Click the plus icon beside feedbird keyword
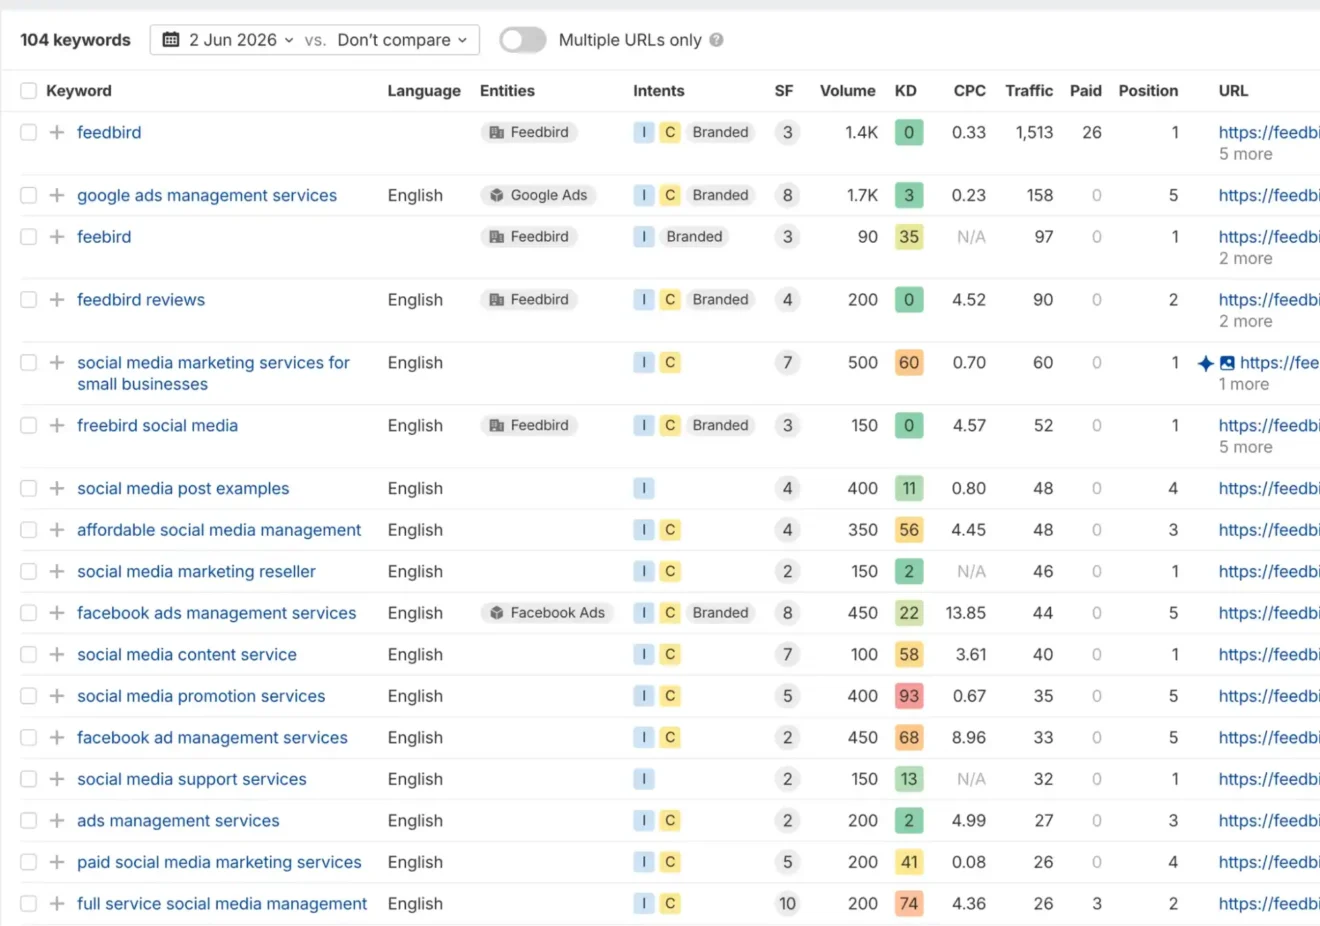The width and height of the screenshot is (1320, 926). click(57, 132)
